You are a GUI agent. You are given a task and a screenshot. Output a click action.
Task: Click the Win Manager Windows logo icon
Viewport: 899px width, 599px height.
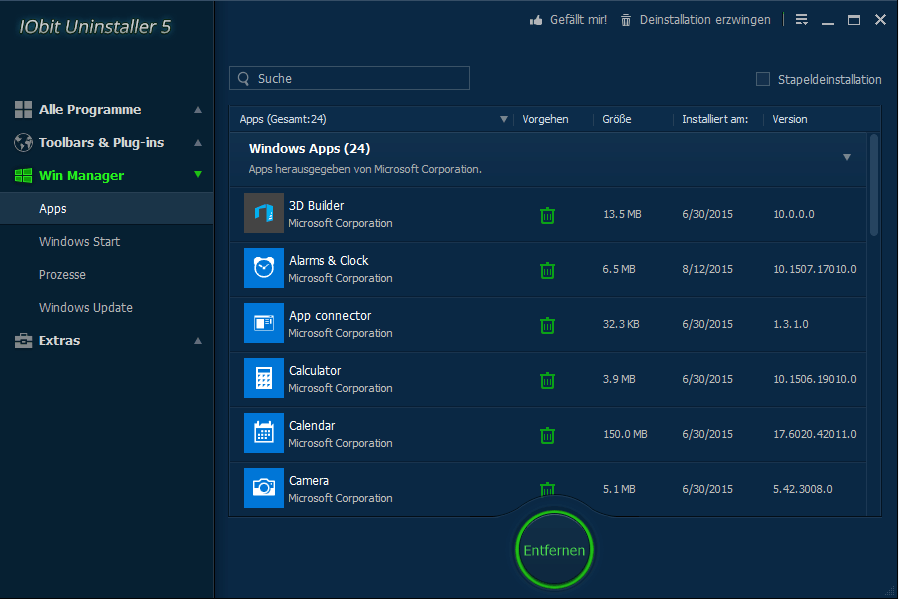(24, 175)
